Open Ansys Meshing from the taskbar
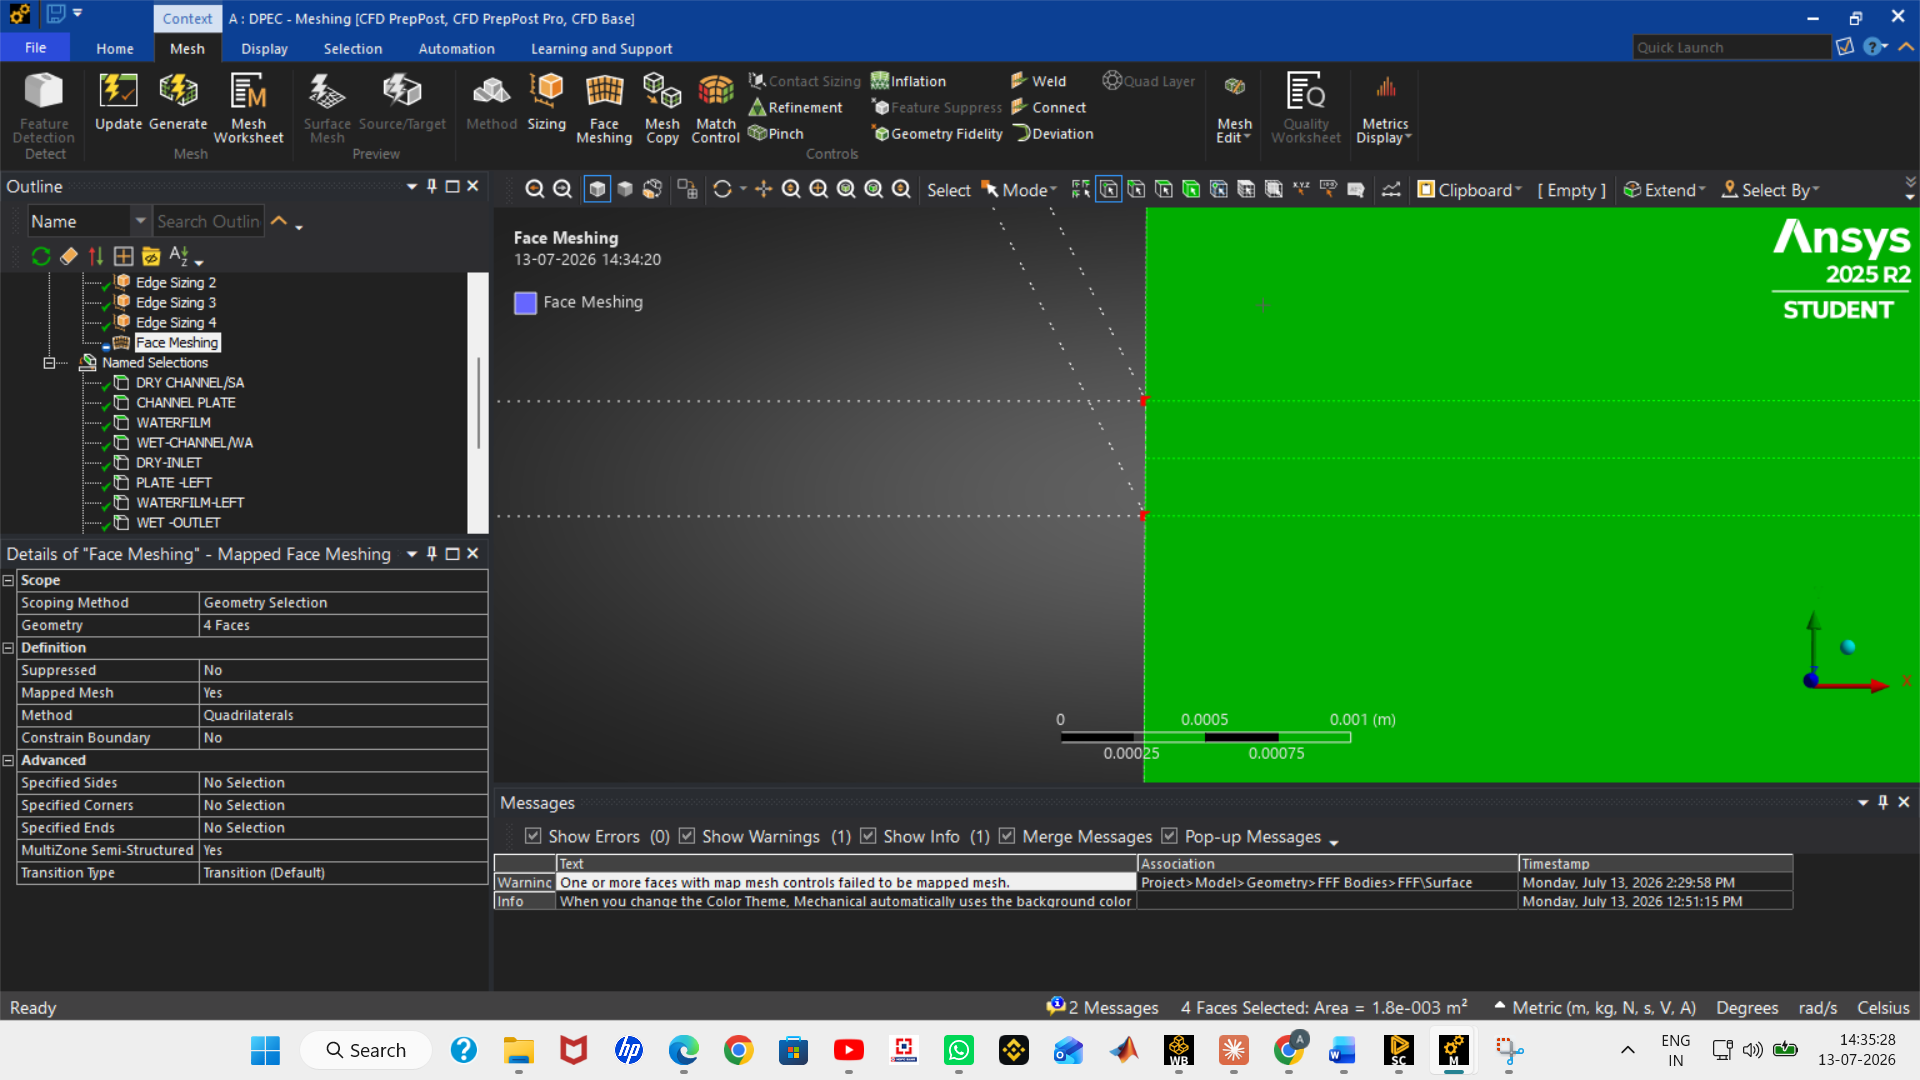Image resolution: width=1920 pixels, height=1080 pixels. pos(1453,1050)
